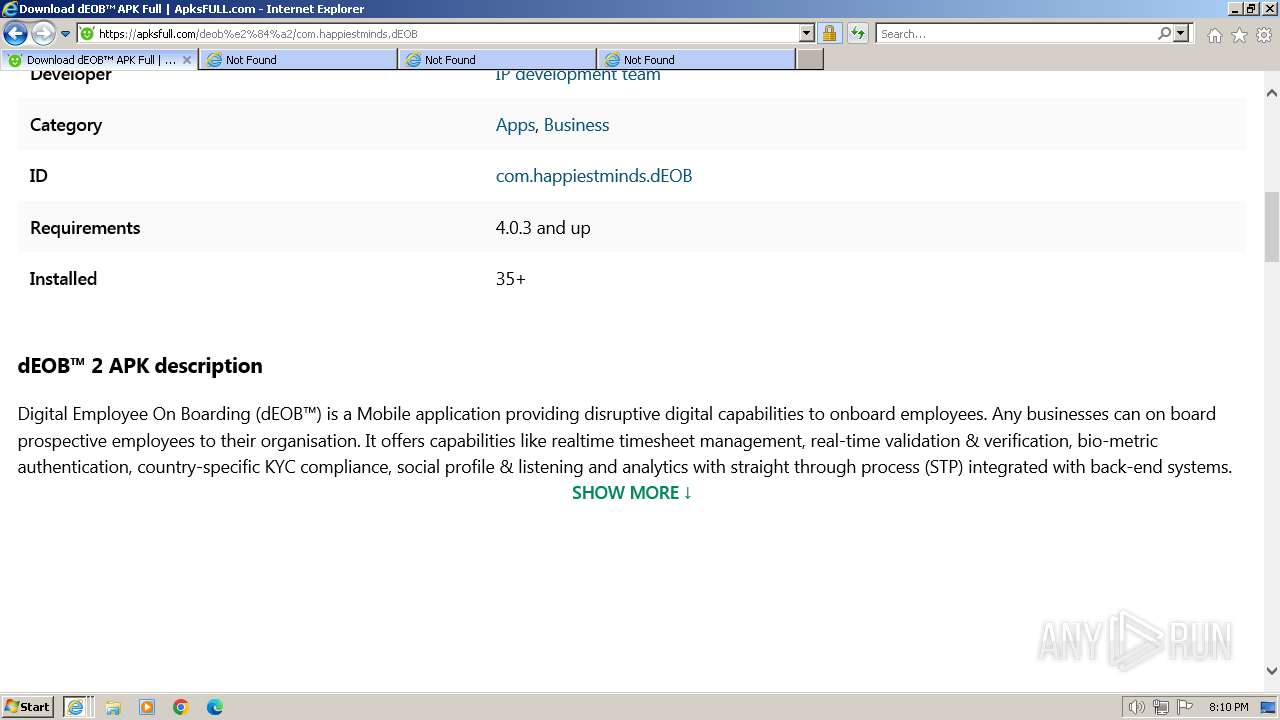Click the Category row label
1280x720 pixels.
(66, 125)
